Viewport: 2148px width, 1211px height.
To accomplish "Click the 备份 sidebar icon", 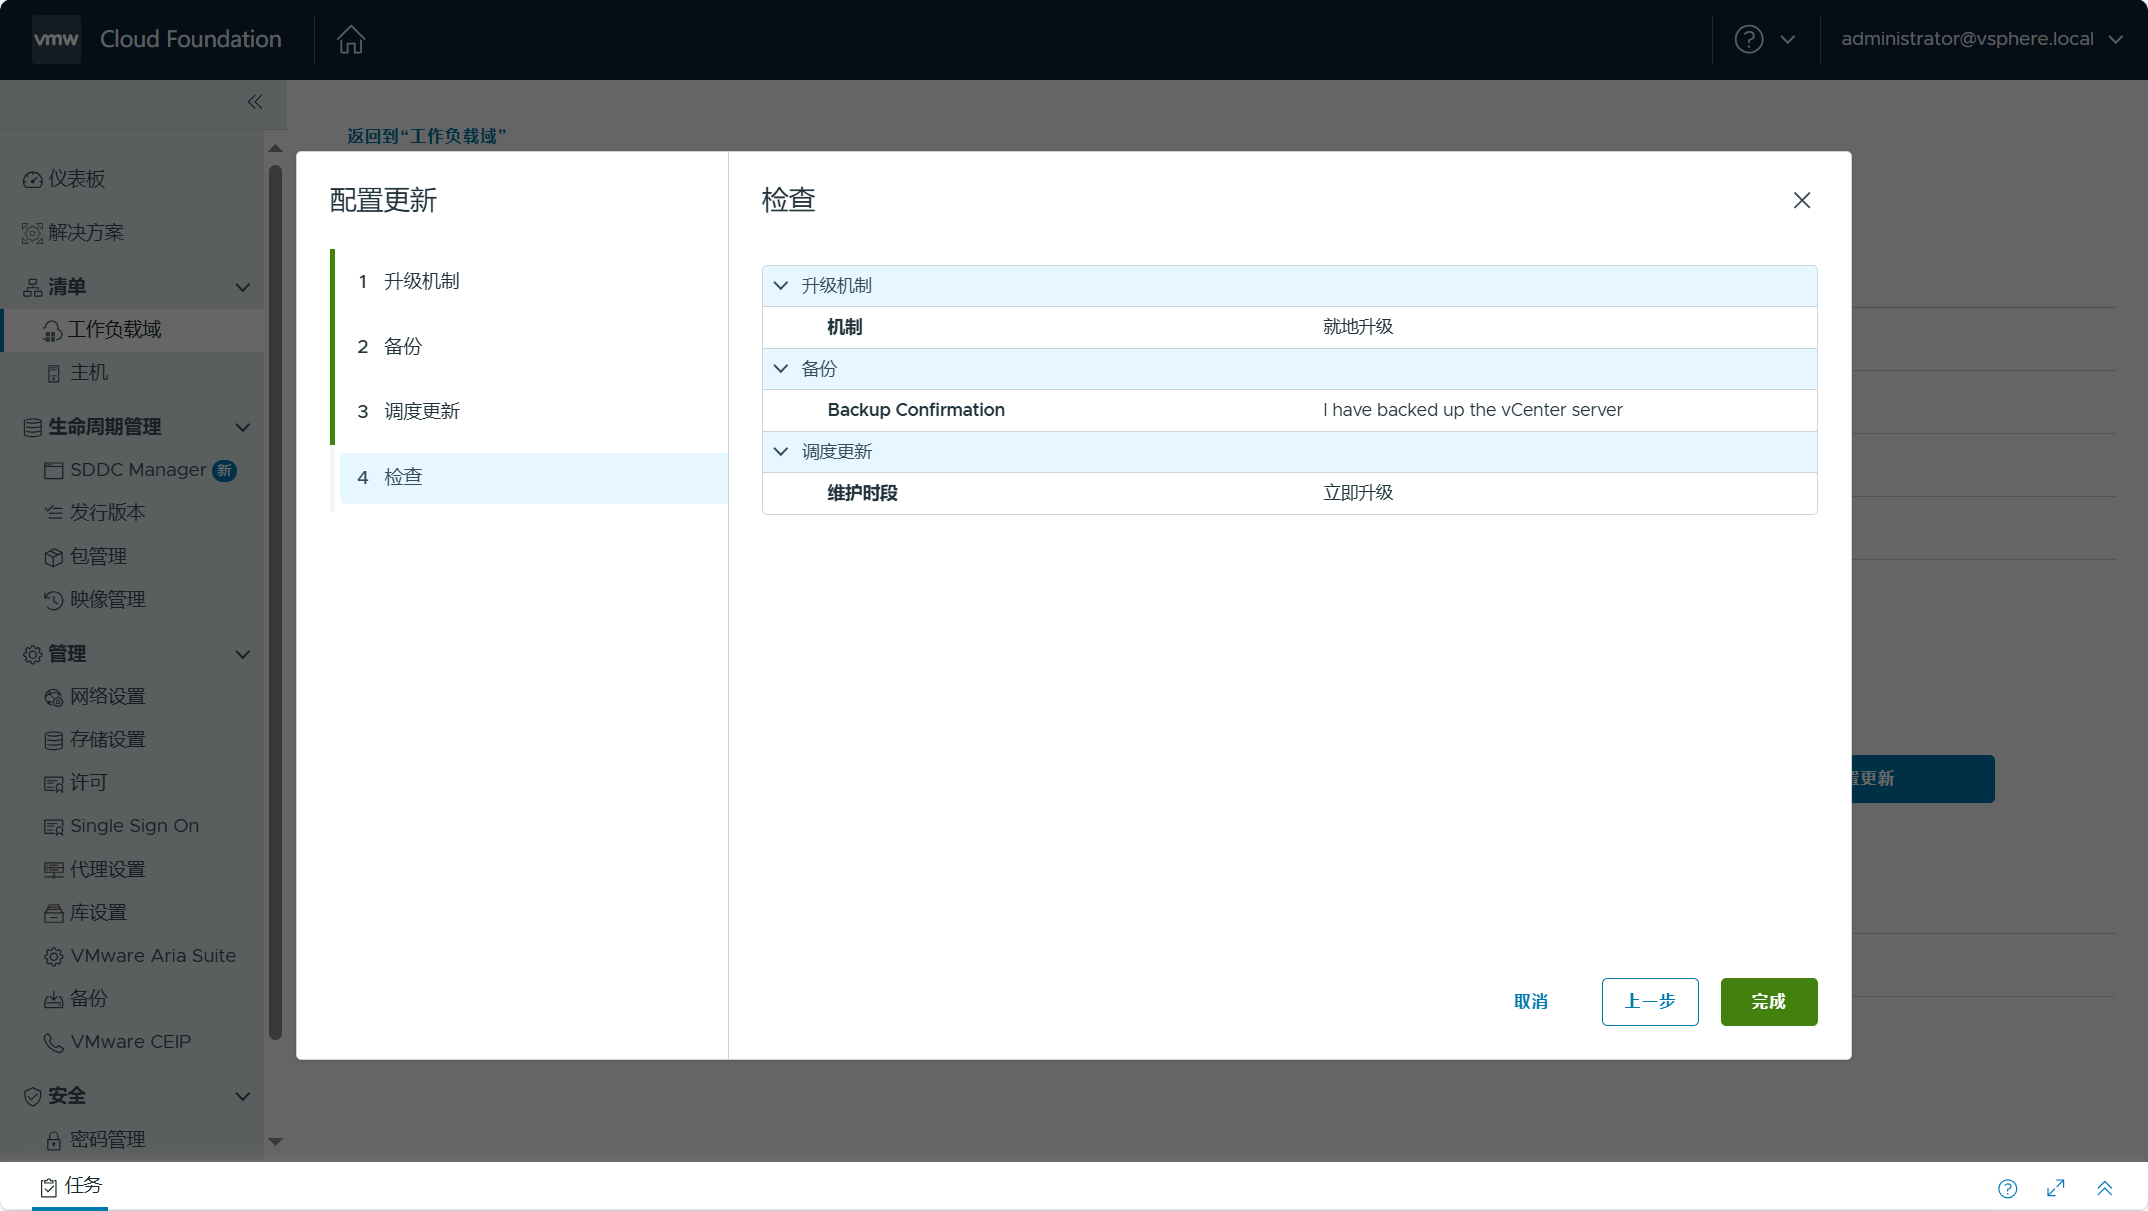I will point(54,1000).
